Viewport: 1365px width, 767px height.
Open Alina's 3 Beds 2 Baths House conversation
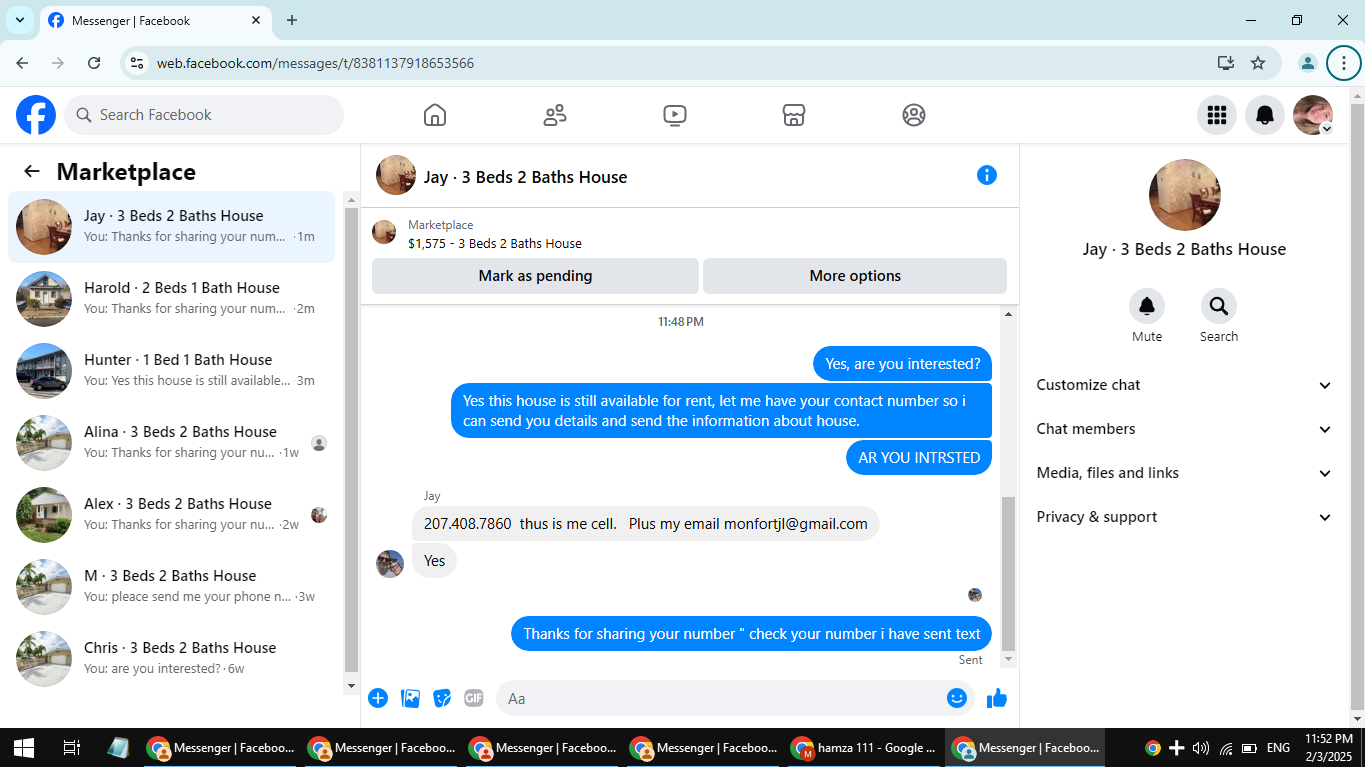(171, 443)
